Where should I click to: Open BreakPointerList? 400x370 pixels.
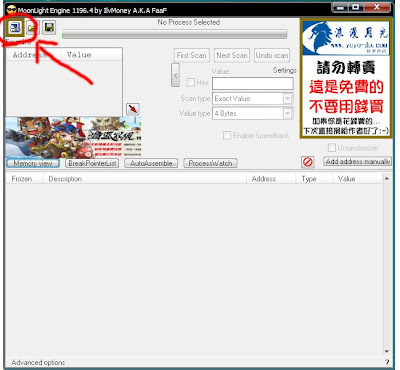(x=92, y=163)
